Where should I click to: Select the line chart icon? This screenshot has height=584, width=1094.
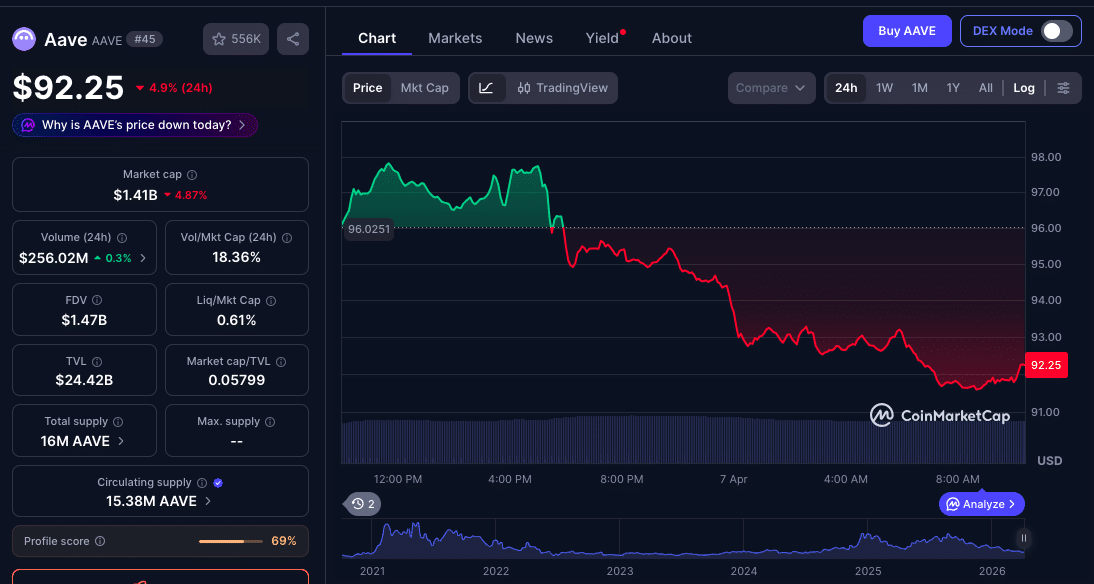(x=487, y=88)
